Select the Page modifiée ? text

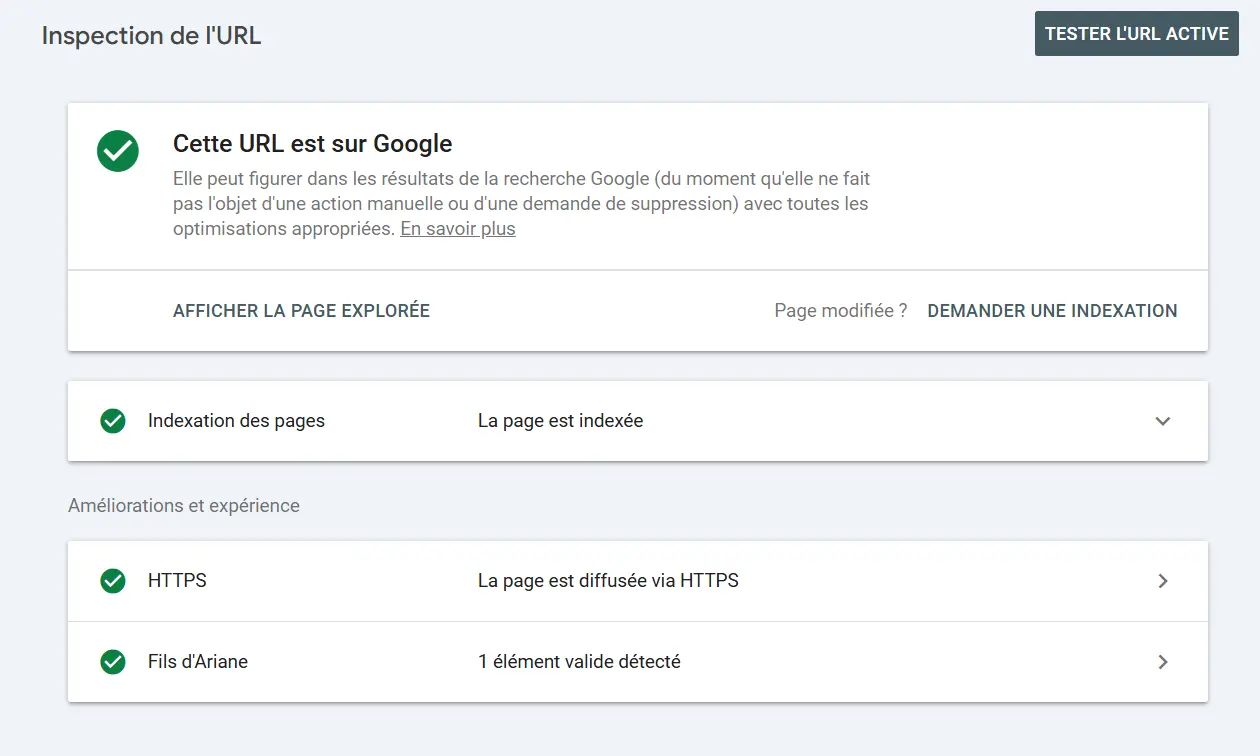[841, 310]
